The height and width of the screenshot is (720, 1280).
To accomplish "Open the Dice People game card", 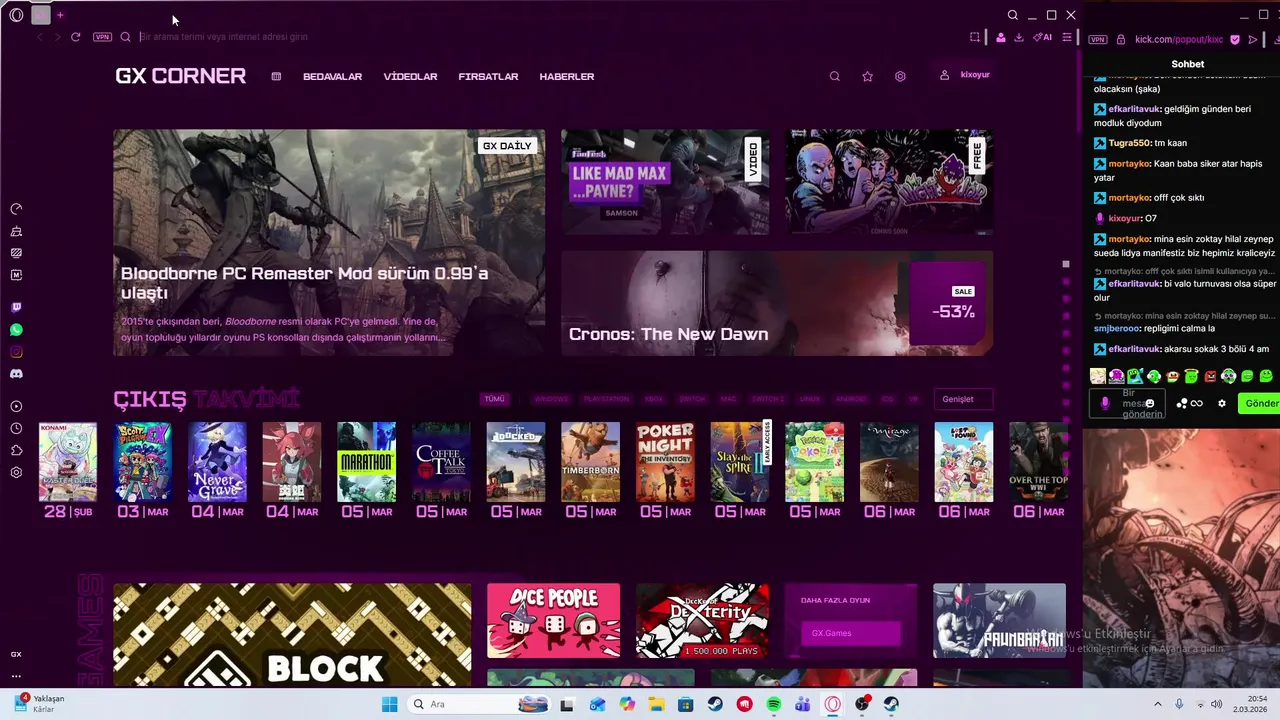I will pyautogui.click(x=553, y=621).
